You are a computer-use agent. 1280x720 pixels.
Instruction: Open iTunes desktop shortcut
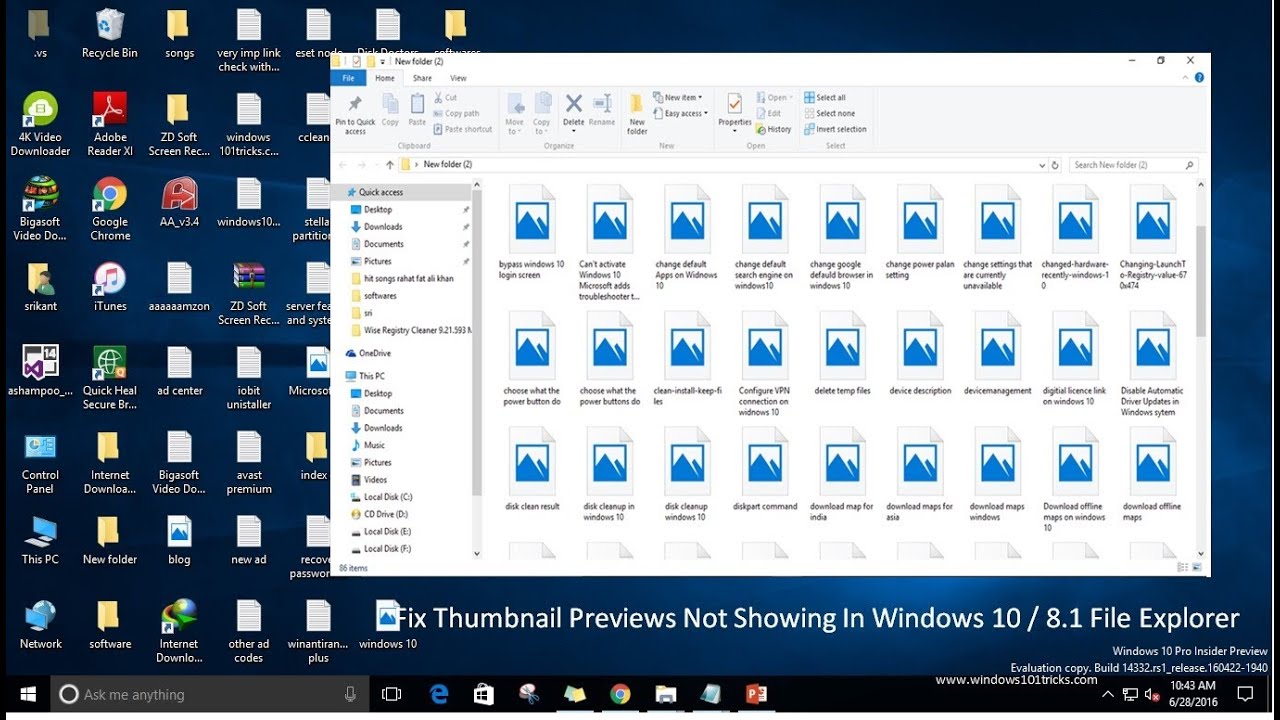pyautogui.click(x=110, y=287)
